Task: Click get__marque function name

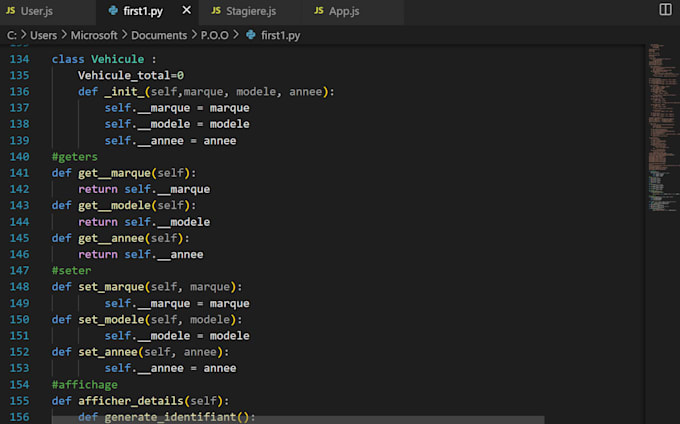Action: coord(114,173)
